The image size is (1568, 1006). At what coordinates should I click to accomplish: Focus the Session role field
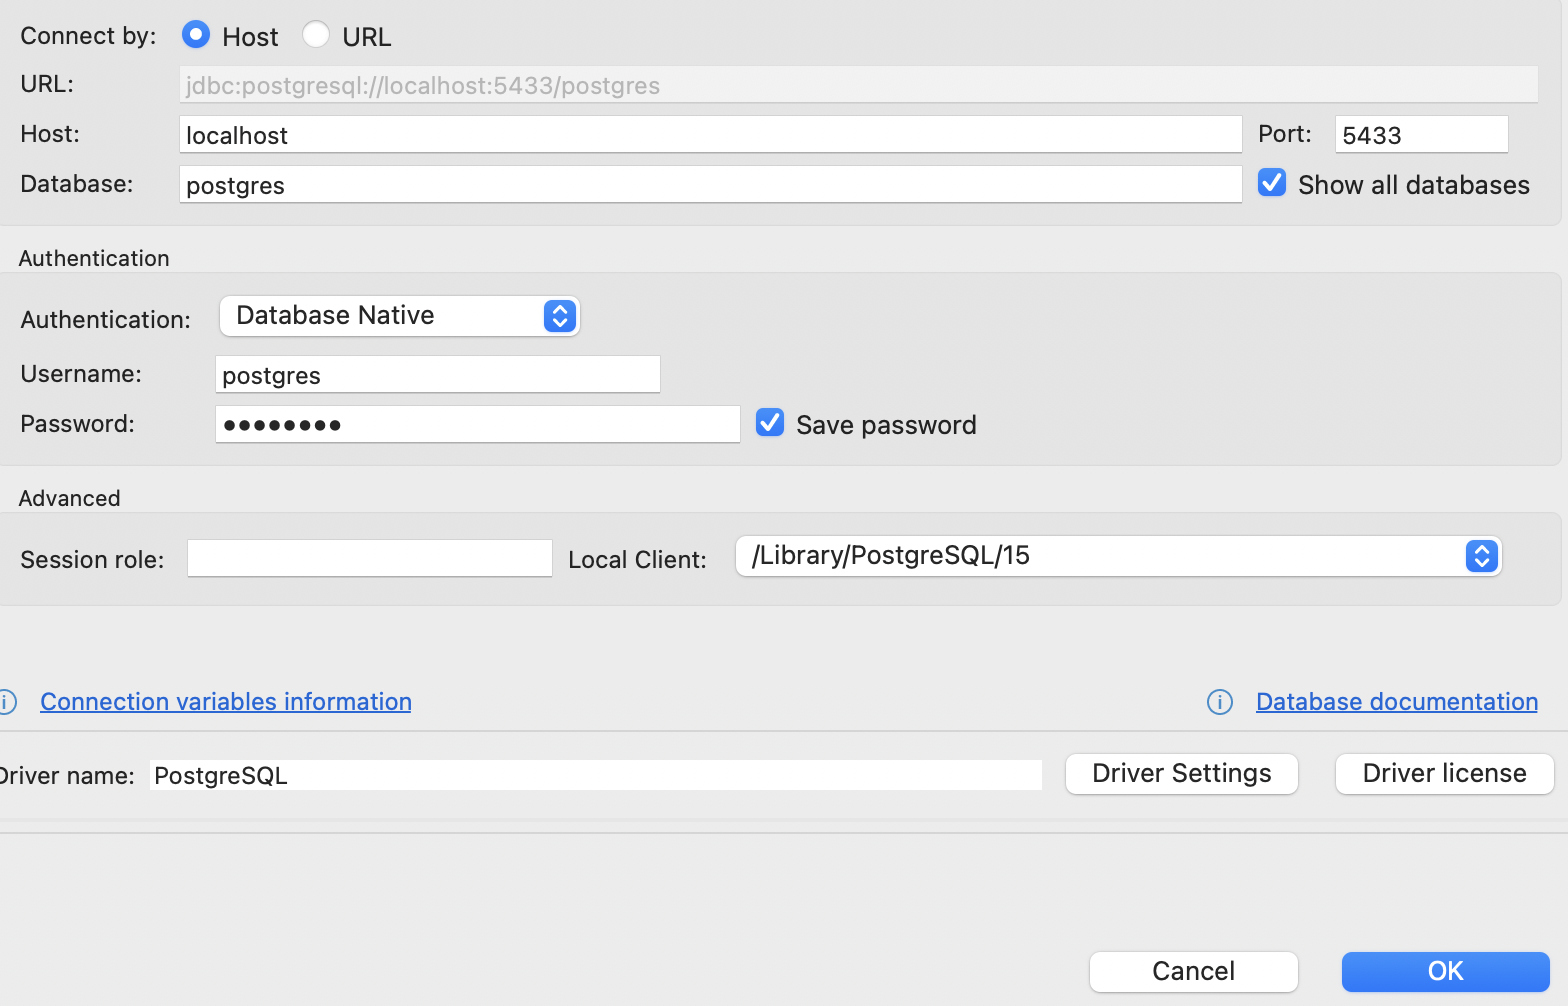[370, 558]
